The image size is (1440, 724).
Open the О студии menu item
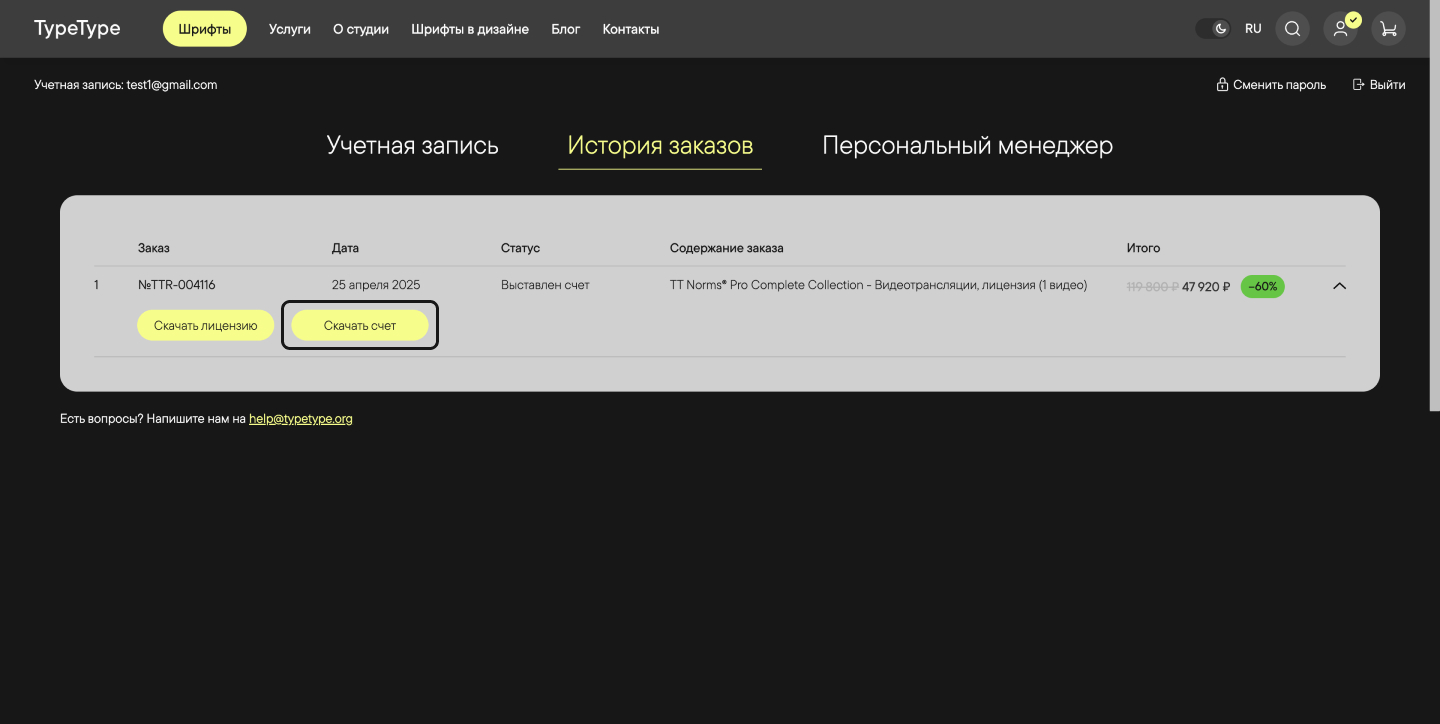click(x=361, y=29)
